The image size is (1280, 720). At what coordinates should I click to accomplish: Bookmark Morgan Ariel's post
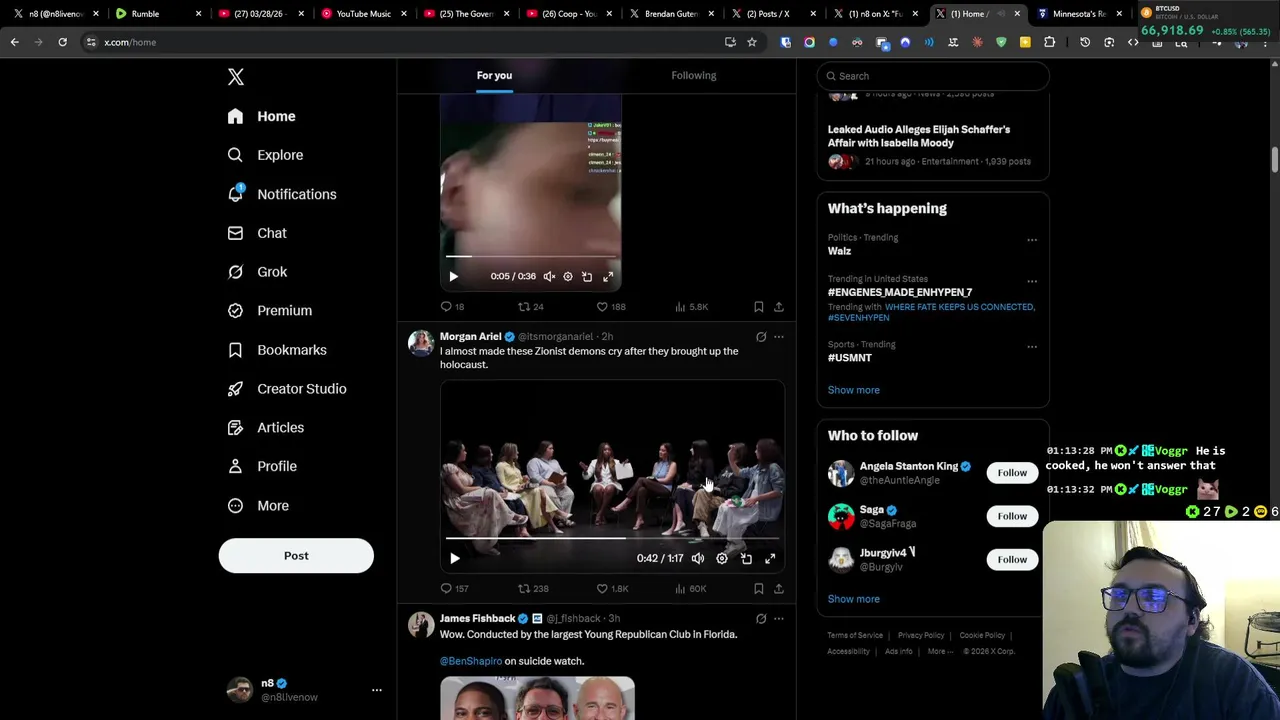[759, 589]
